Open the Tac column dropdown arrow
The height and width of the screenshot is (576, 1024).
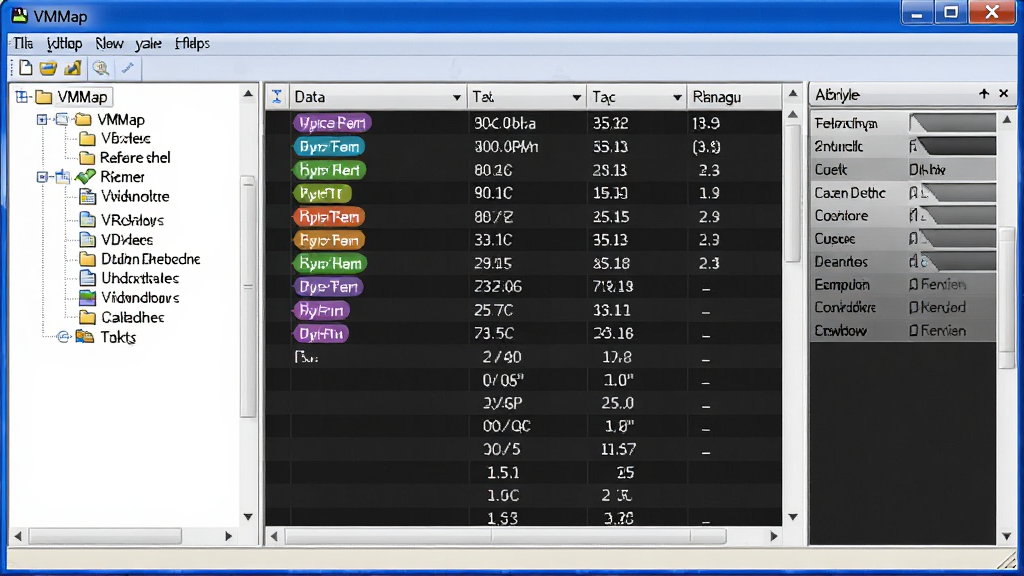click(677, 97)
